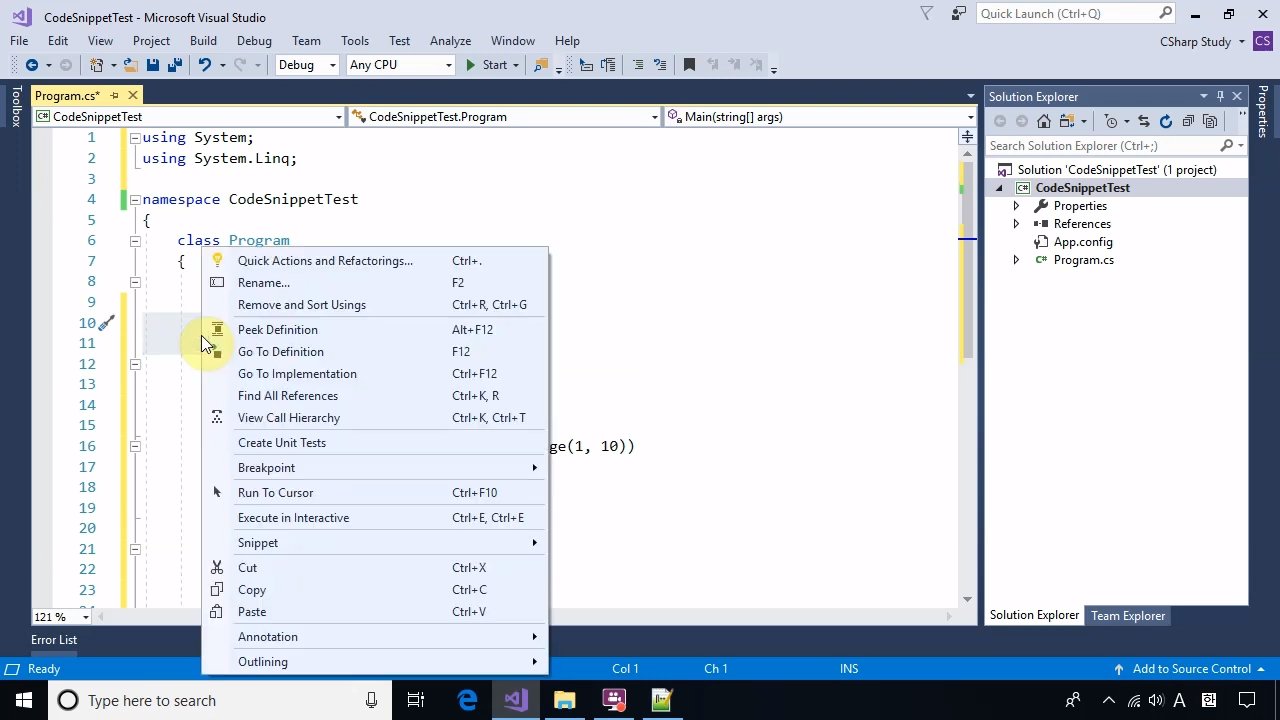Click the Find in Files toolbar icon
This screenshot has width=1280, height=720.
[x=540, y=65]
